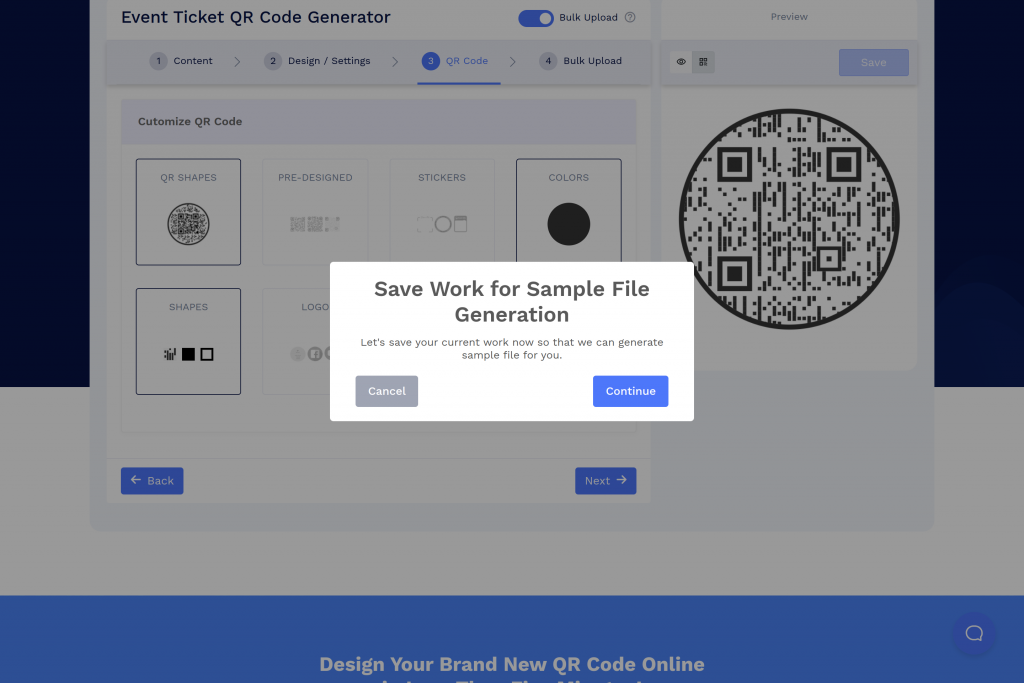The width and height of the screenshot is (1024, 683).
Task: Click the circular QR code preview
Action: coord(789,218)
